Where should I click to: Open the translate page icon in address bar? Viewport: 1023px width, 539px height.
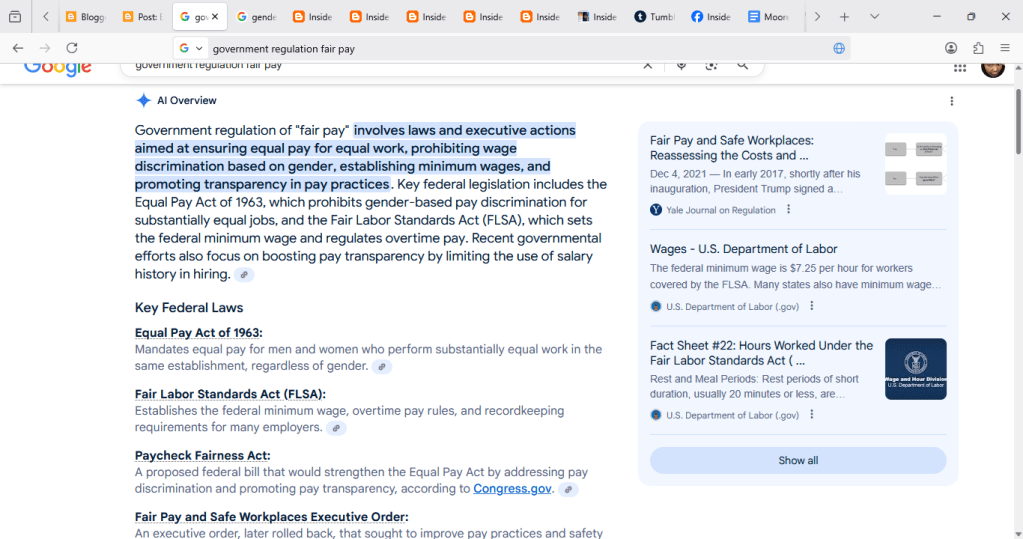(x=839, y=48)
